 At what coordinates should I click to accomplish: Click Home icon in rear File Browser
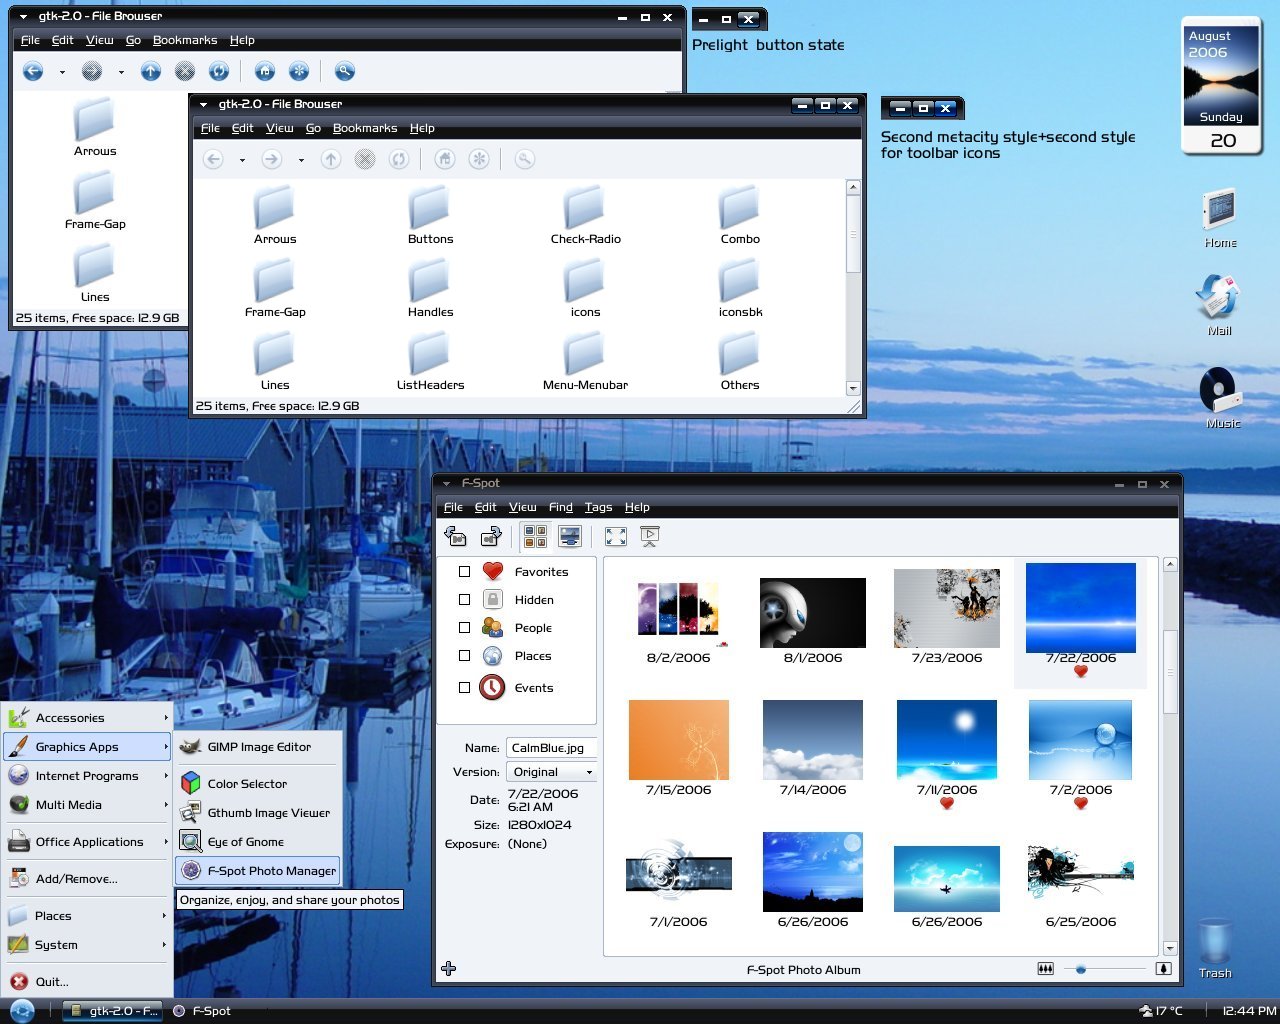(x=264, y=71)
